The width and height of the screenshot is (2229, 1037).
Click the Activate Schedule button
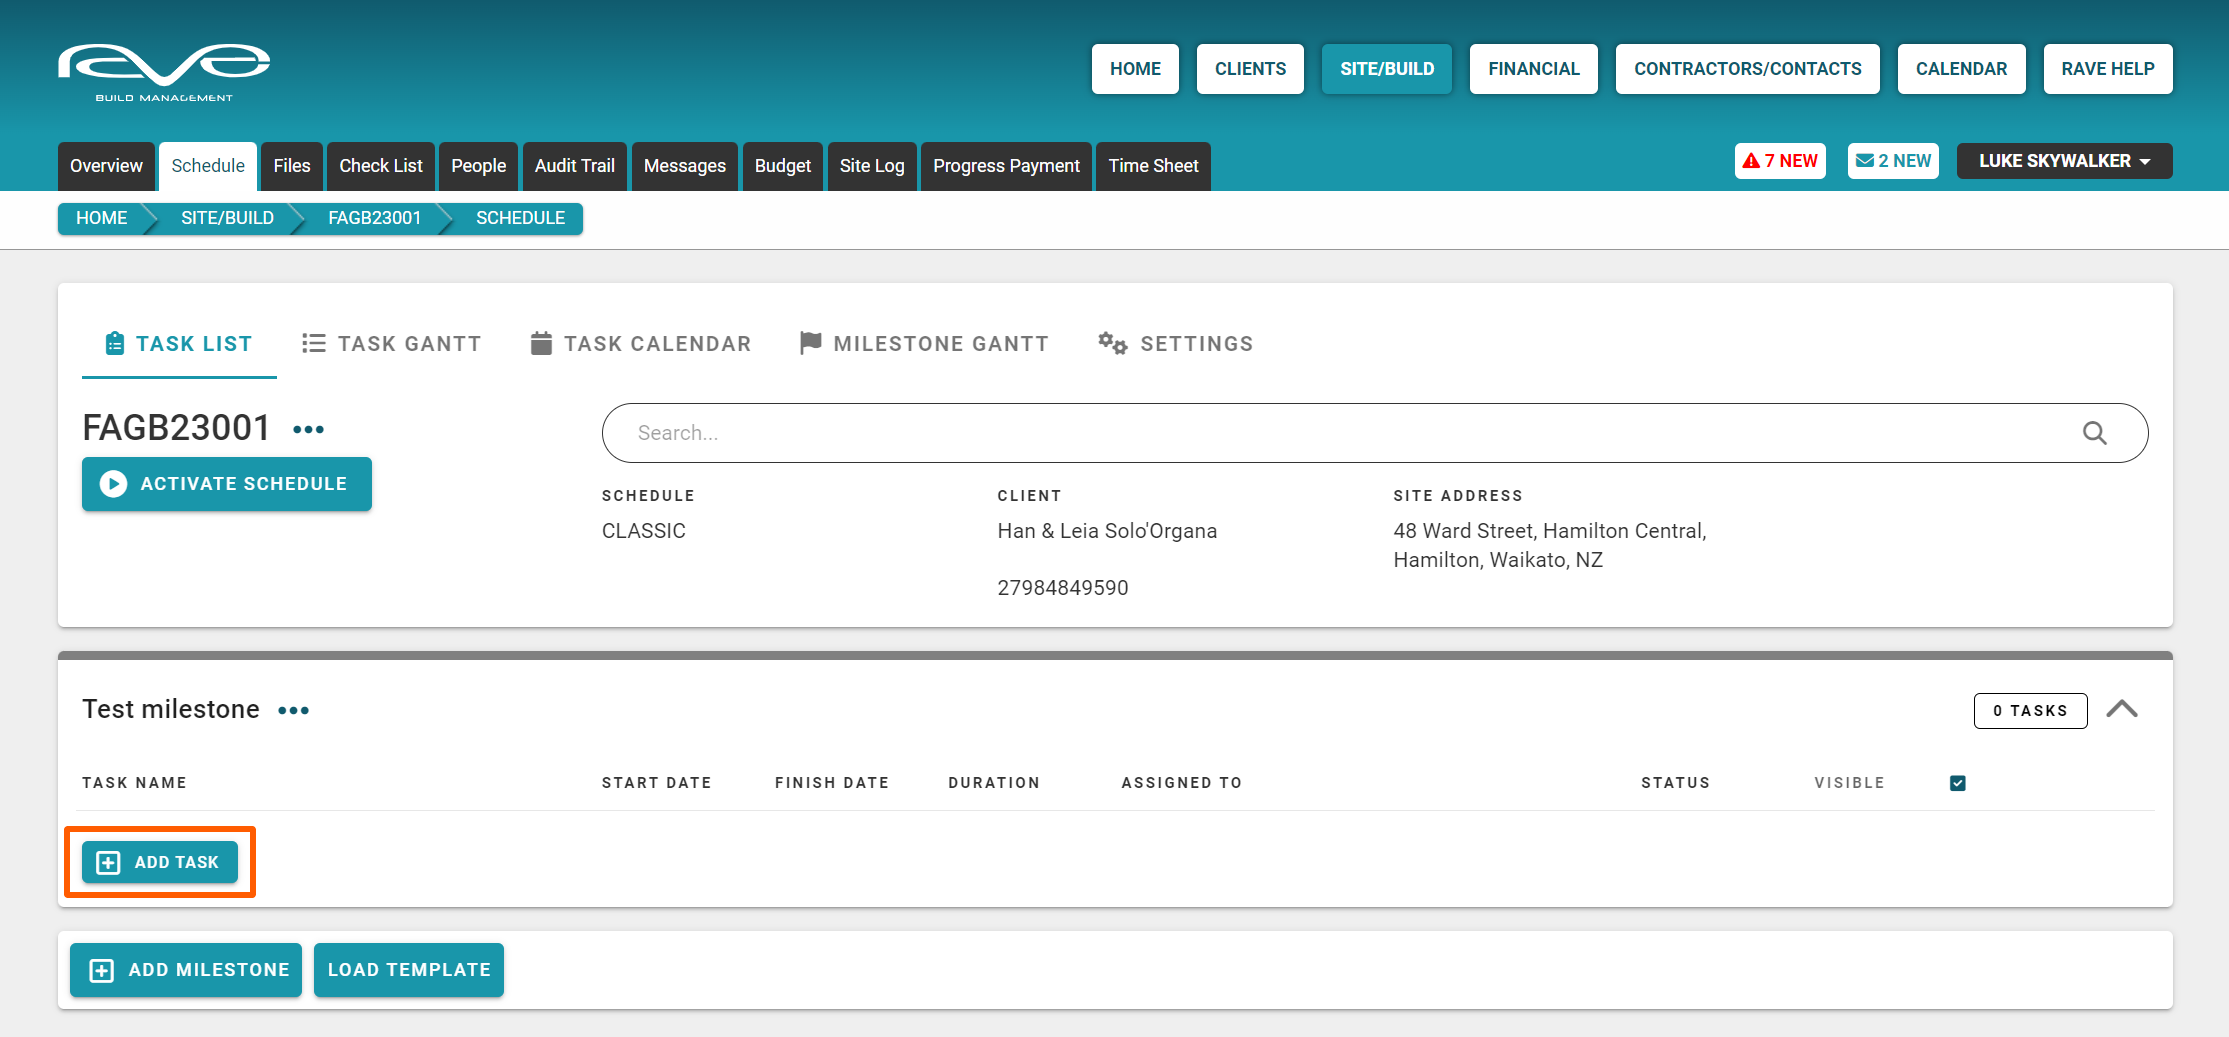point(227,484)
